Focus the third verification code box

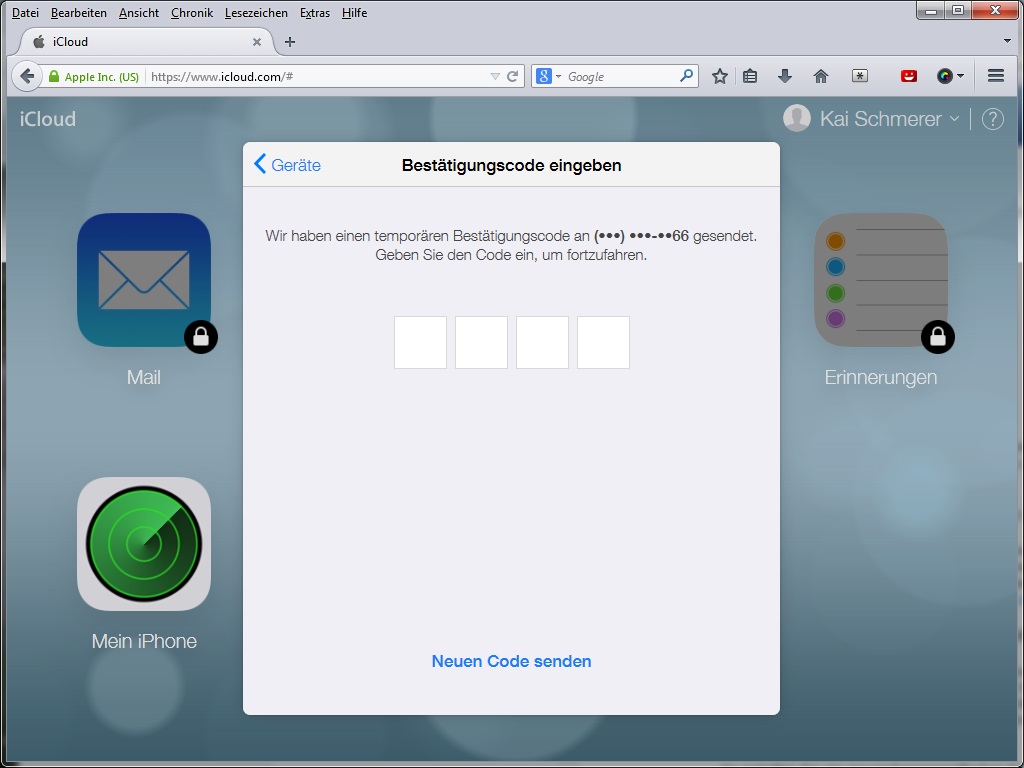[542, 343]
